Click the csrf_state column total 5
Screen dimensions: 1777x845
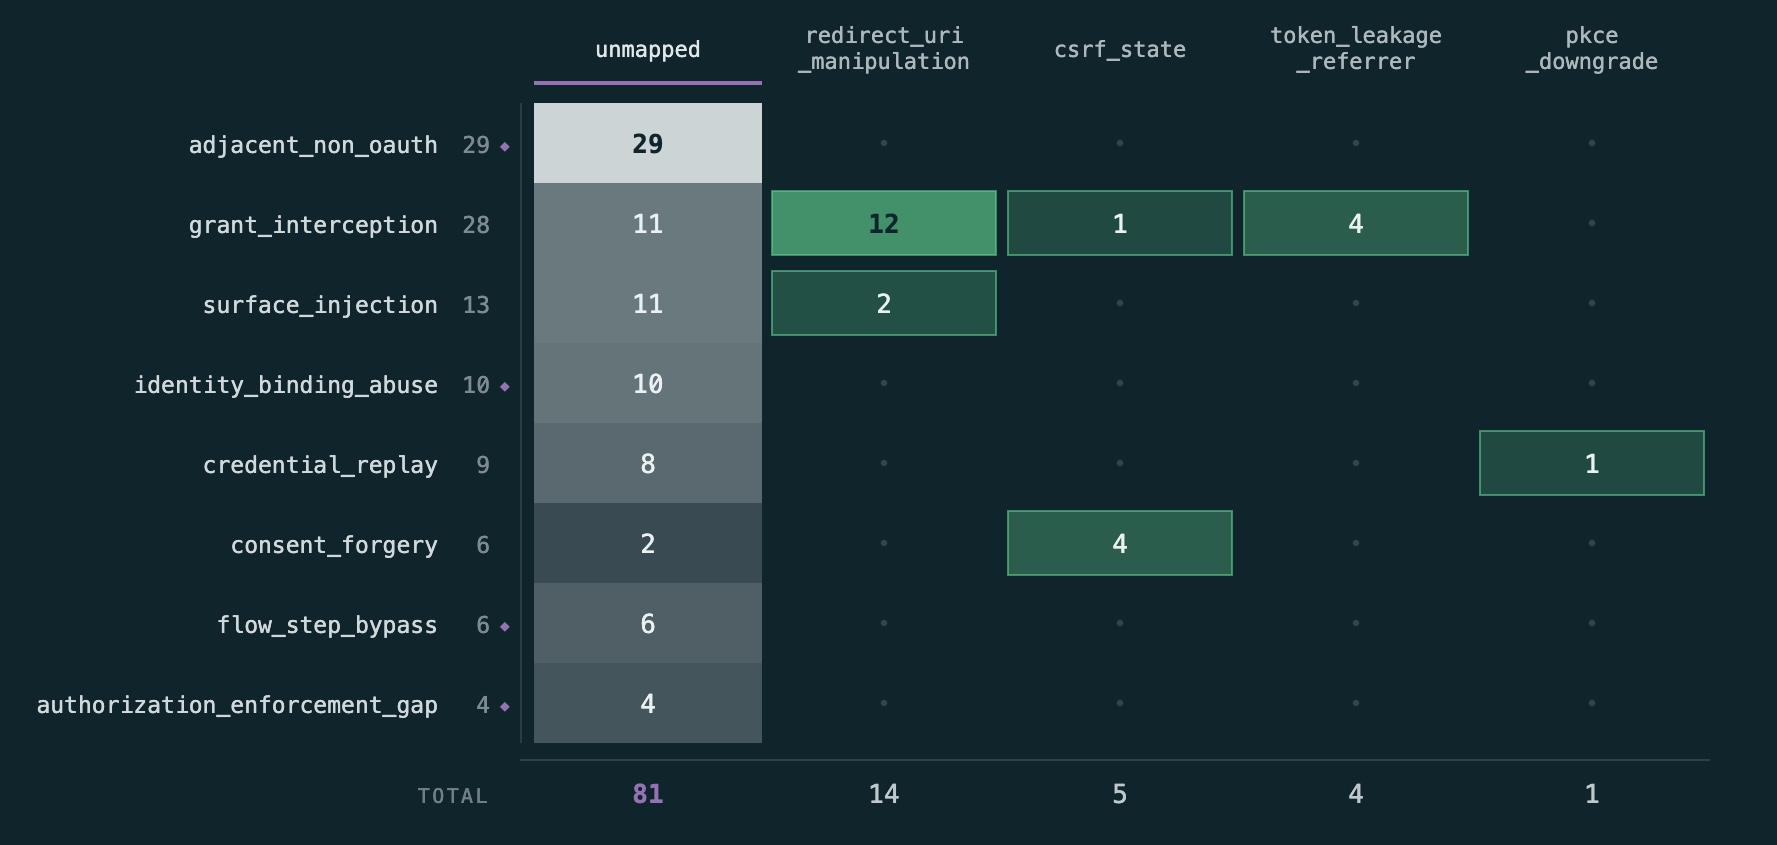tap(1120, 794)
